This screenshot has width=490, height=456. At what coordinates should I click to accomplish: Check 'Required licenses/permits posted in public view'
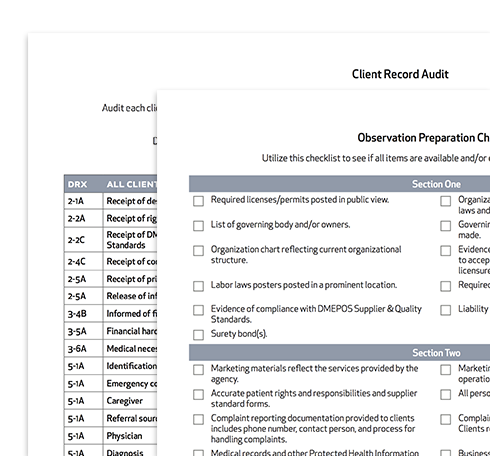tap(198, 201)
